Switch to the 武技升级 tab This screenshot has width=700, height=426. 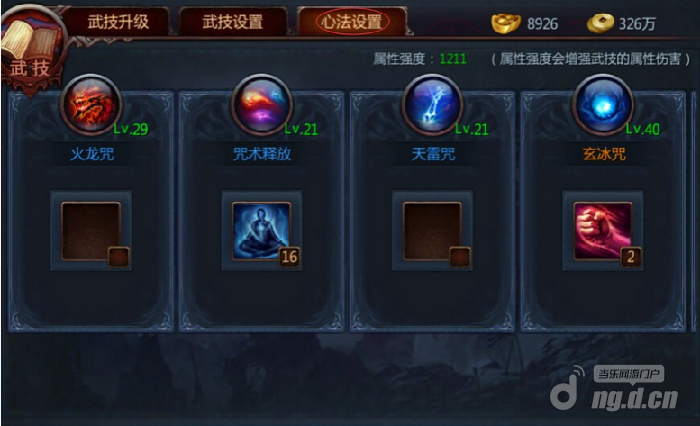tap(118, 21)
